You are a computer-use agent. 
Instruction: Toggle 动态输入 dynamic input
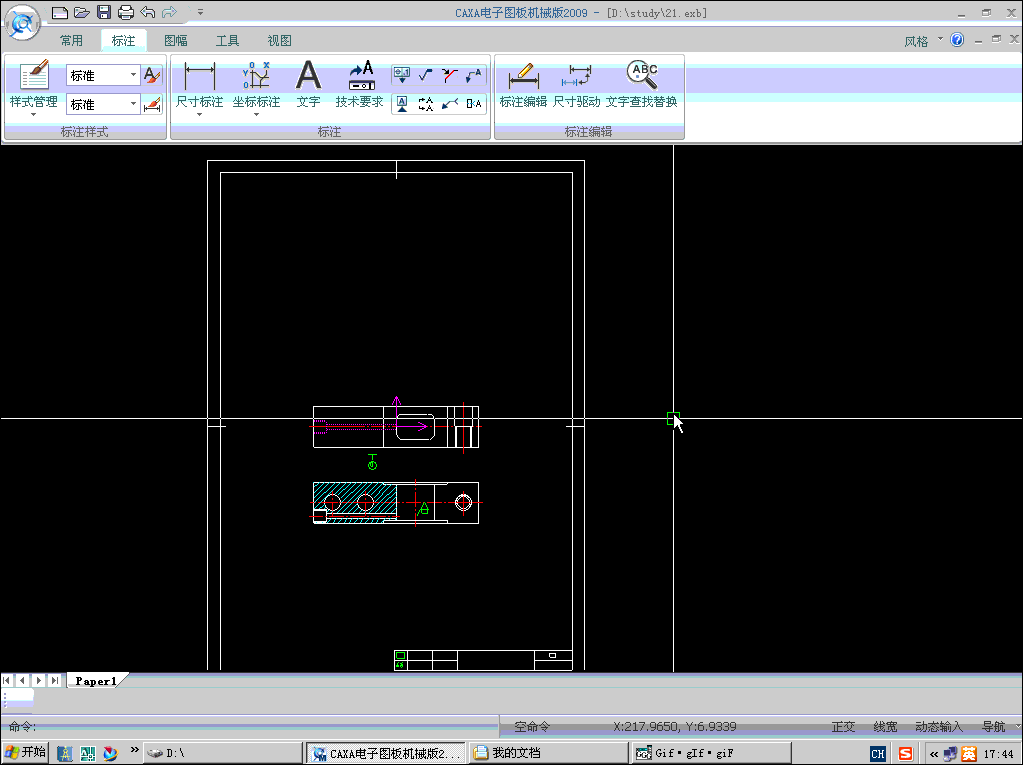tap(939, 727)
